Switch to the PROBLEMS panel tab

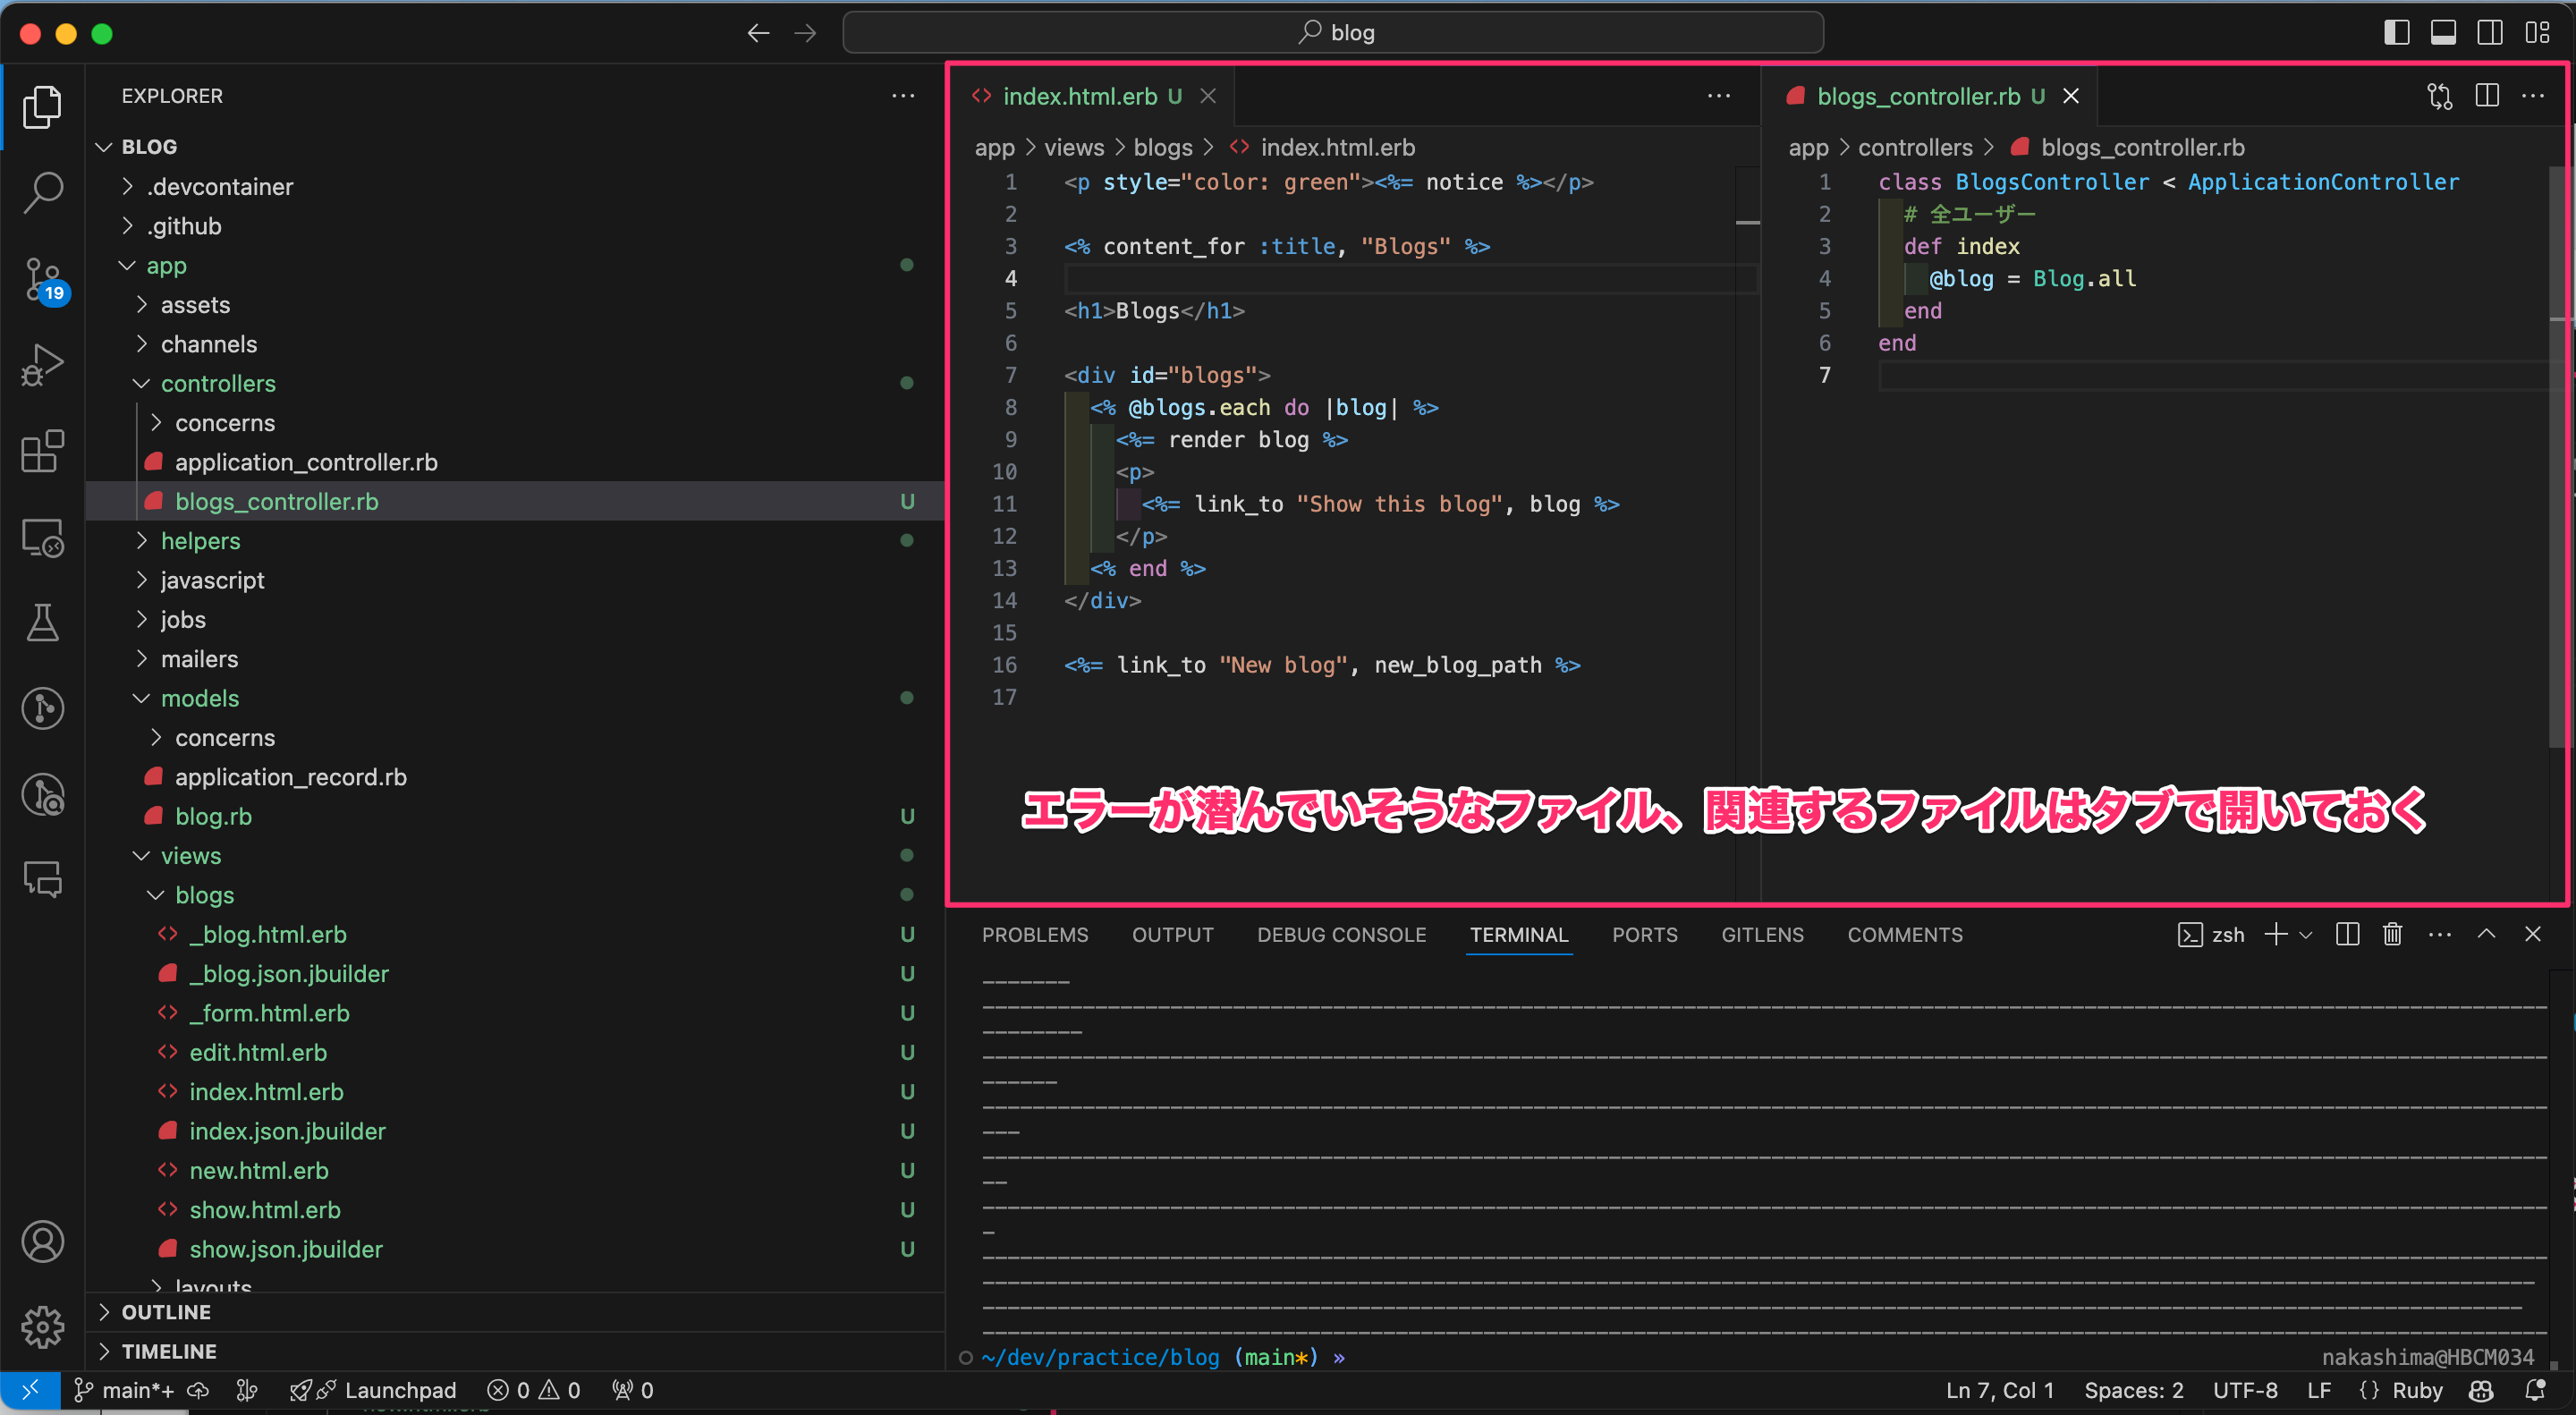tap(1034, 935)
